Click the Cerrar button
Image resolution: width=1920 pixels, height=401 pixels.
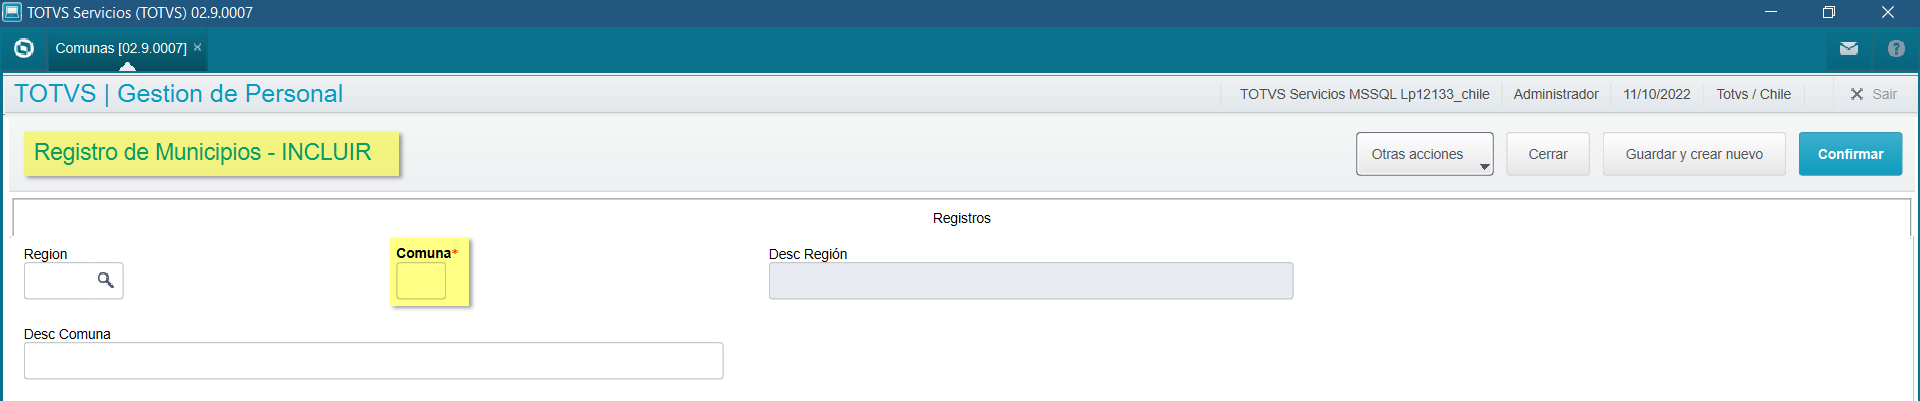(x=1547, y=154)
